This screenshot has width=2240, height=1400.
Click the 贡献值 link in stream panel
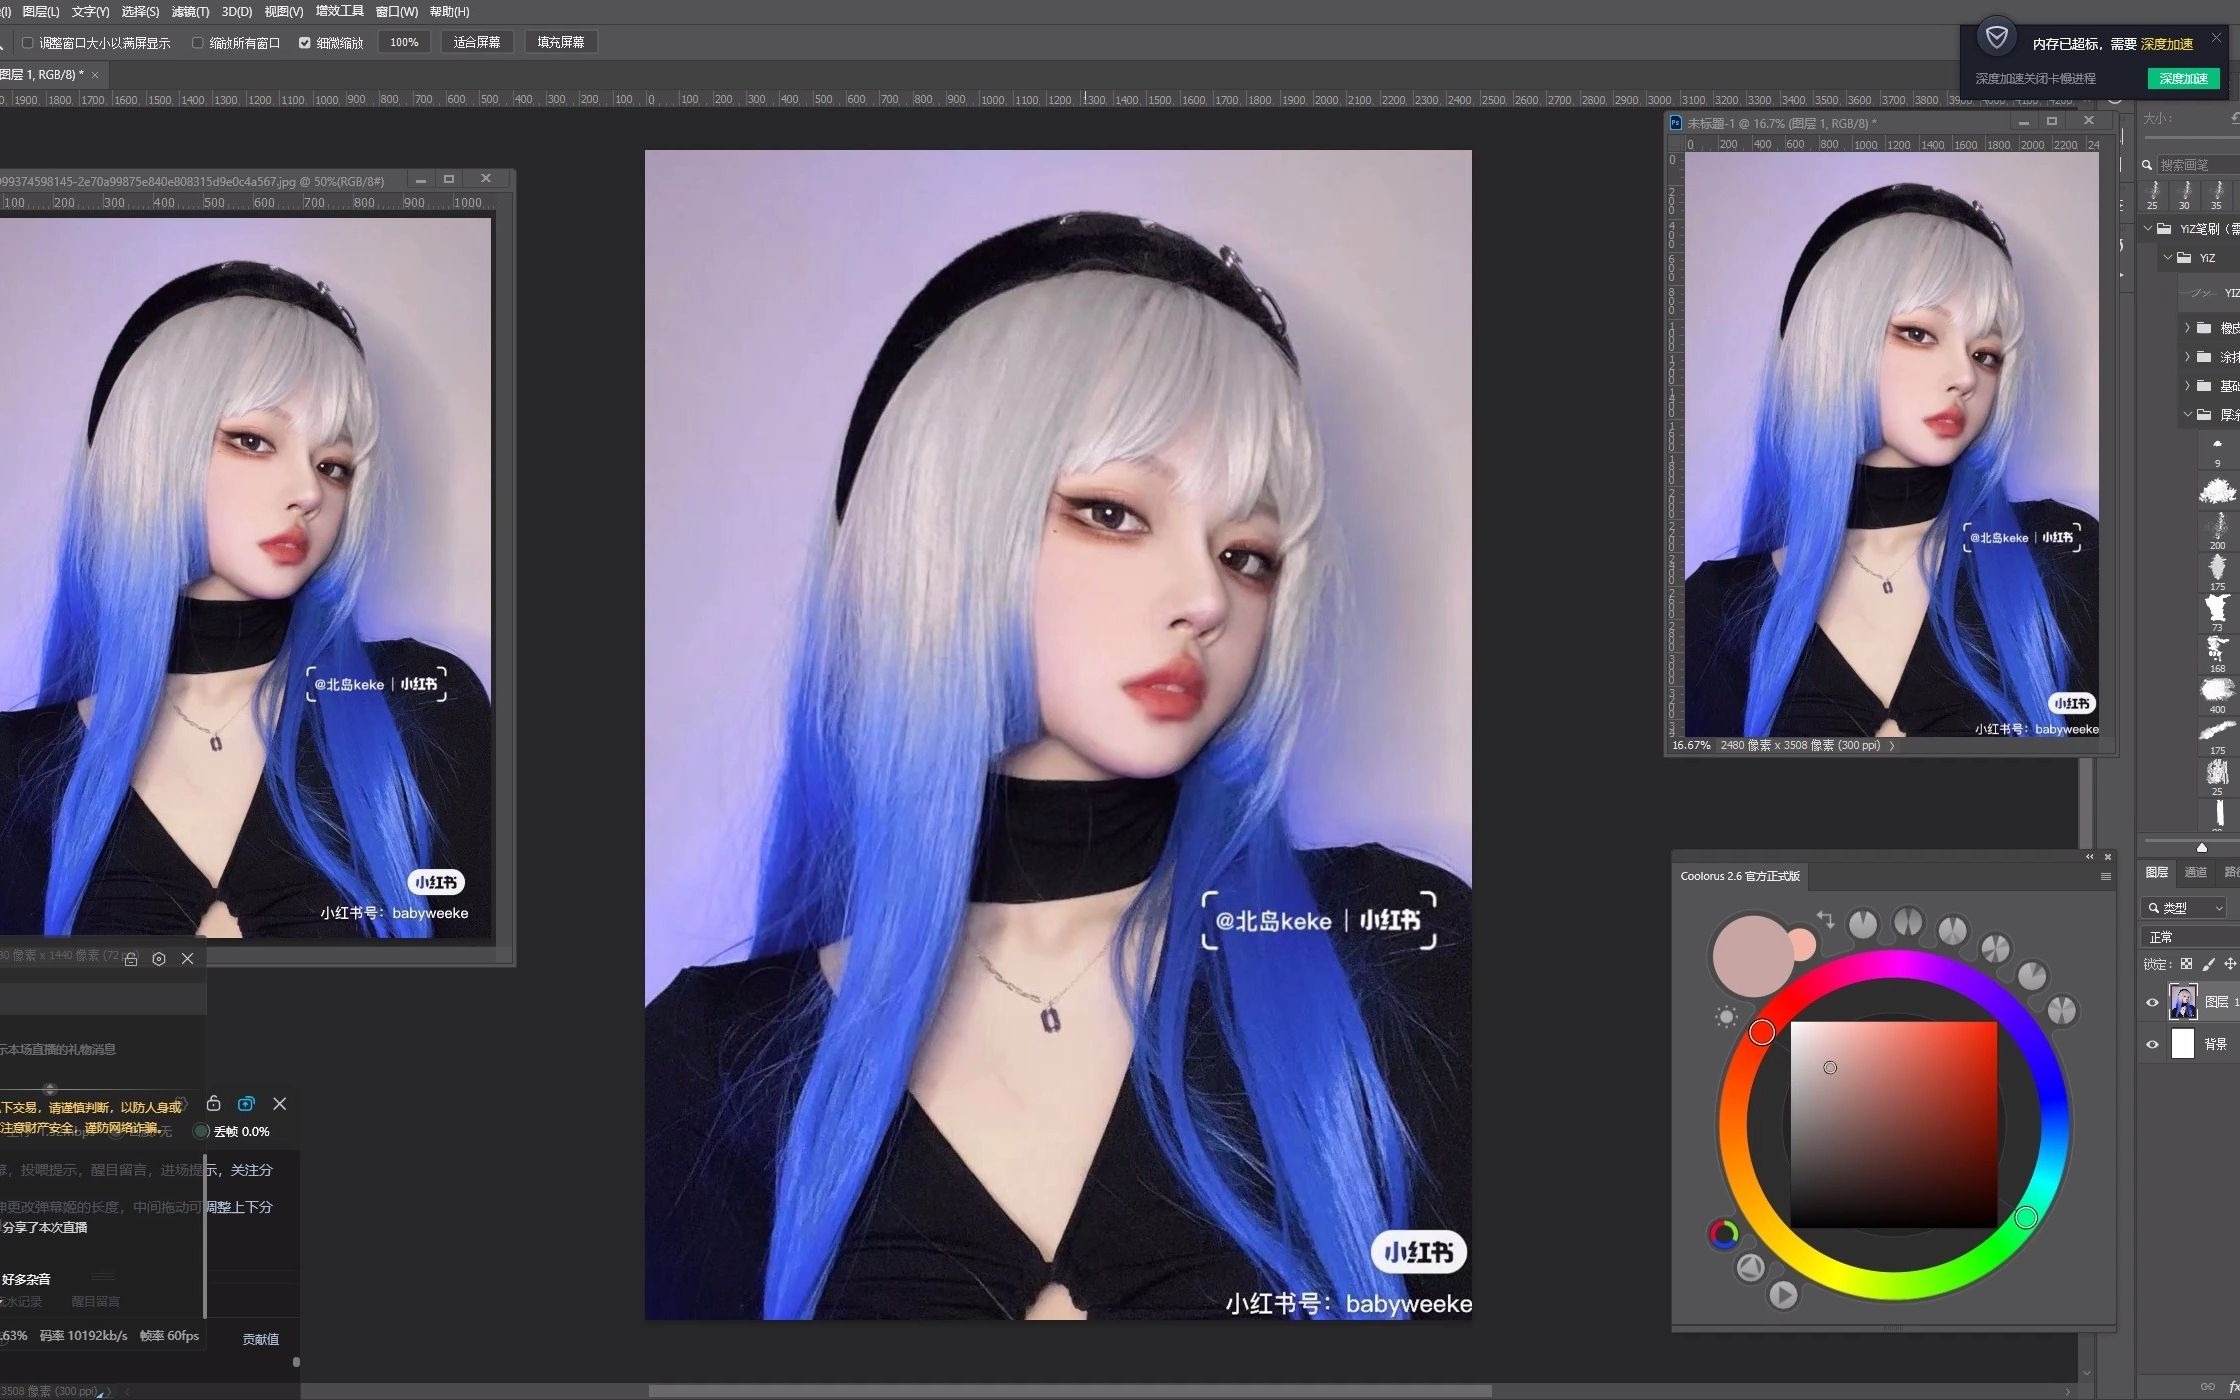[x=260, y=1339]
